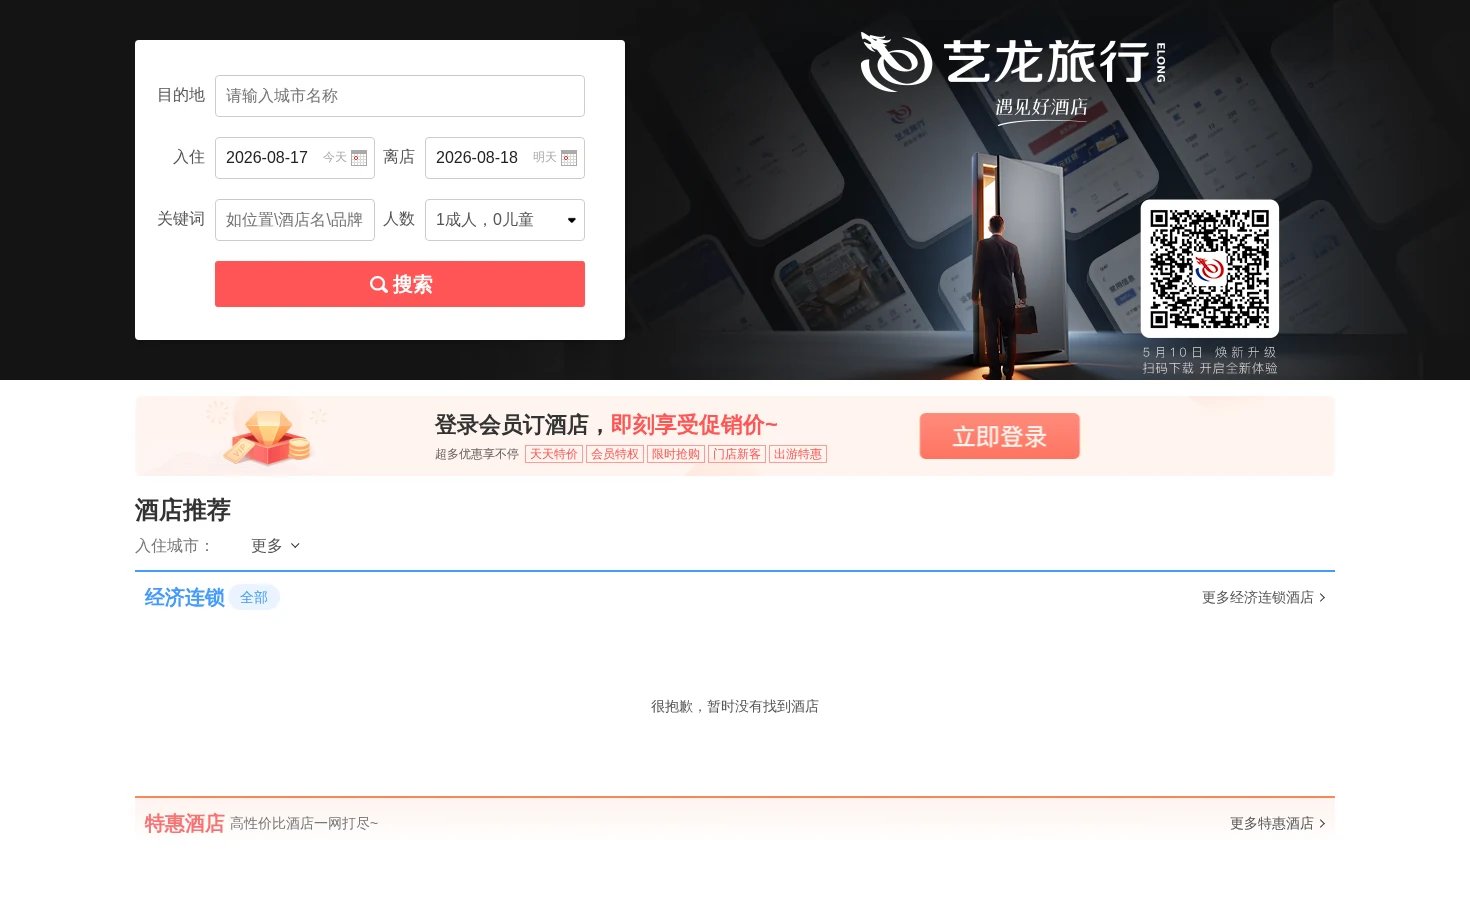
Task: Select the 全部 tag under 经济连锁
Action: click(x=254, y=598)
